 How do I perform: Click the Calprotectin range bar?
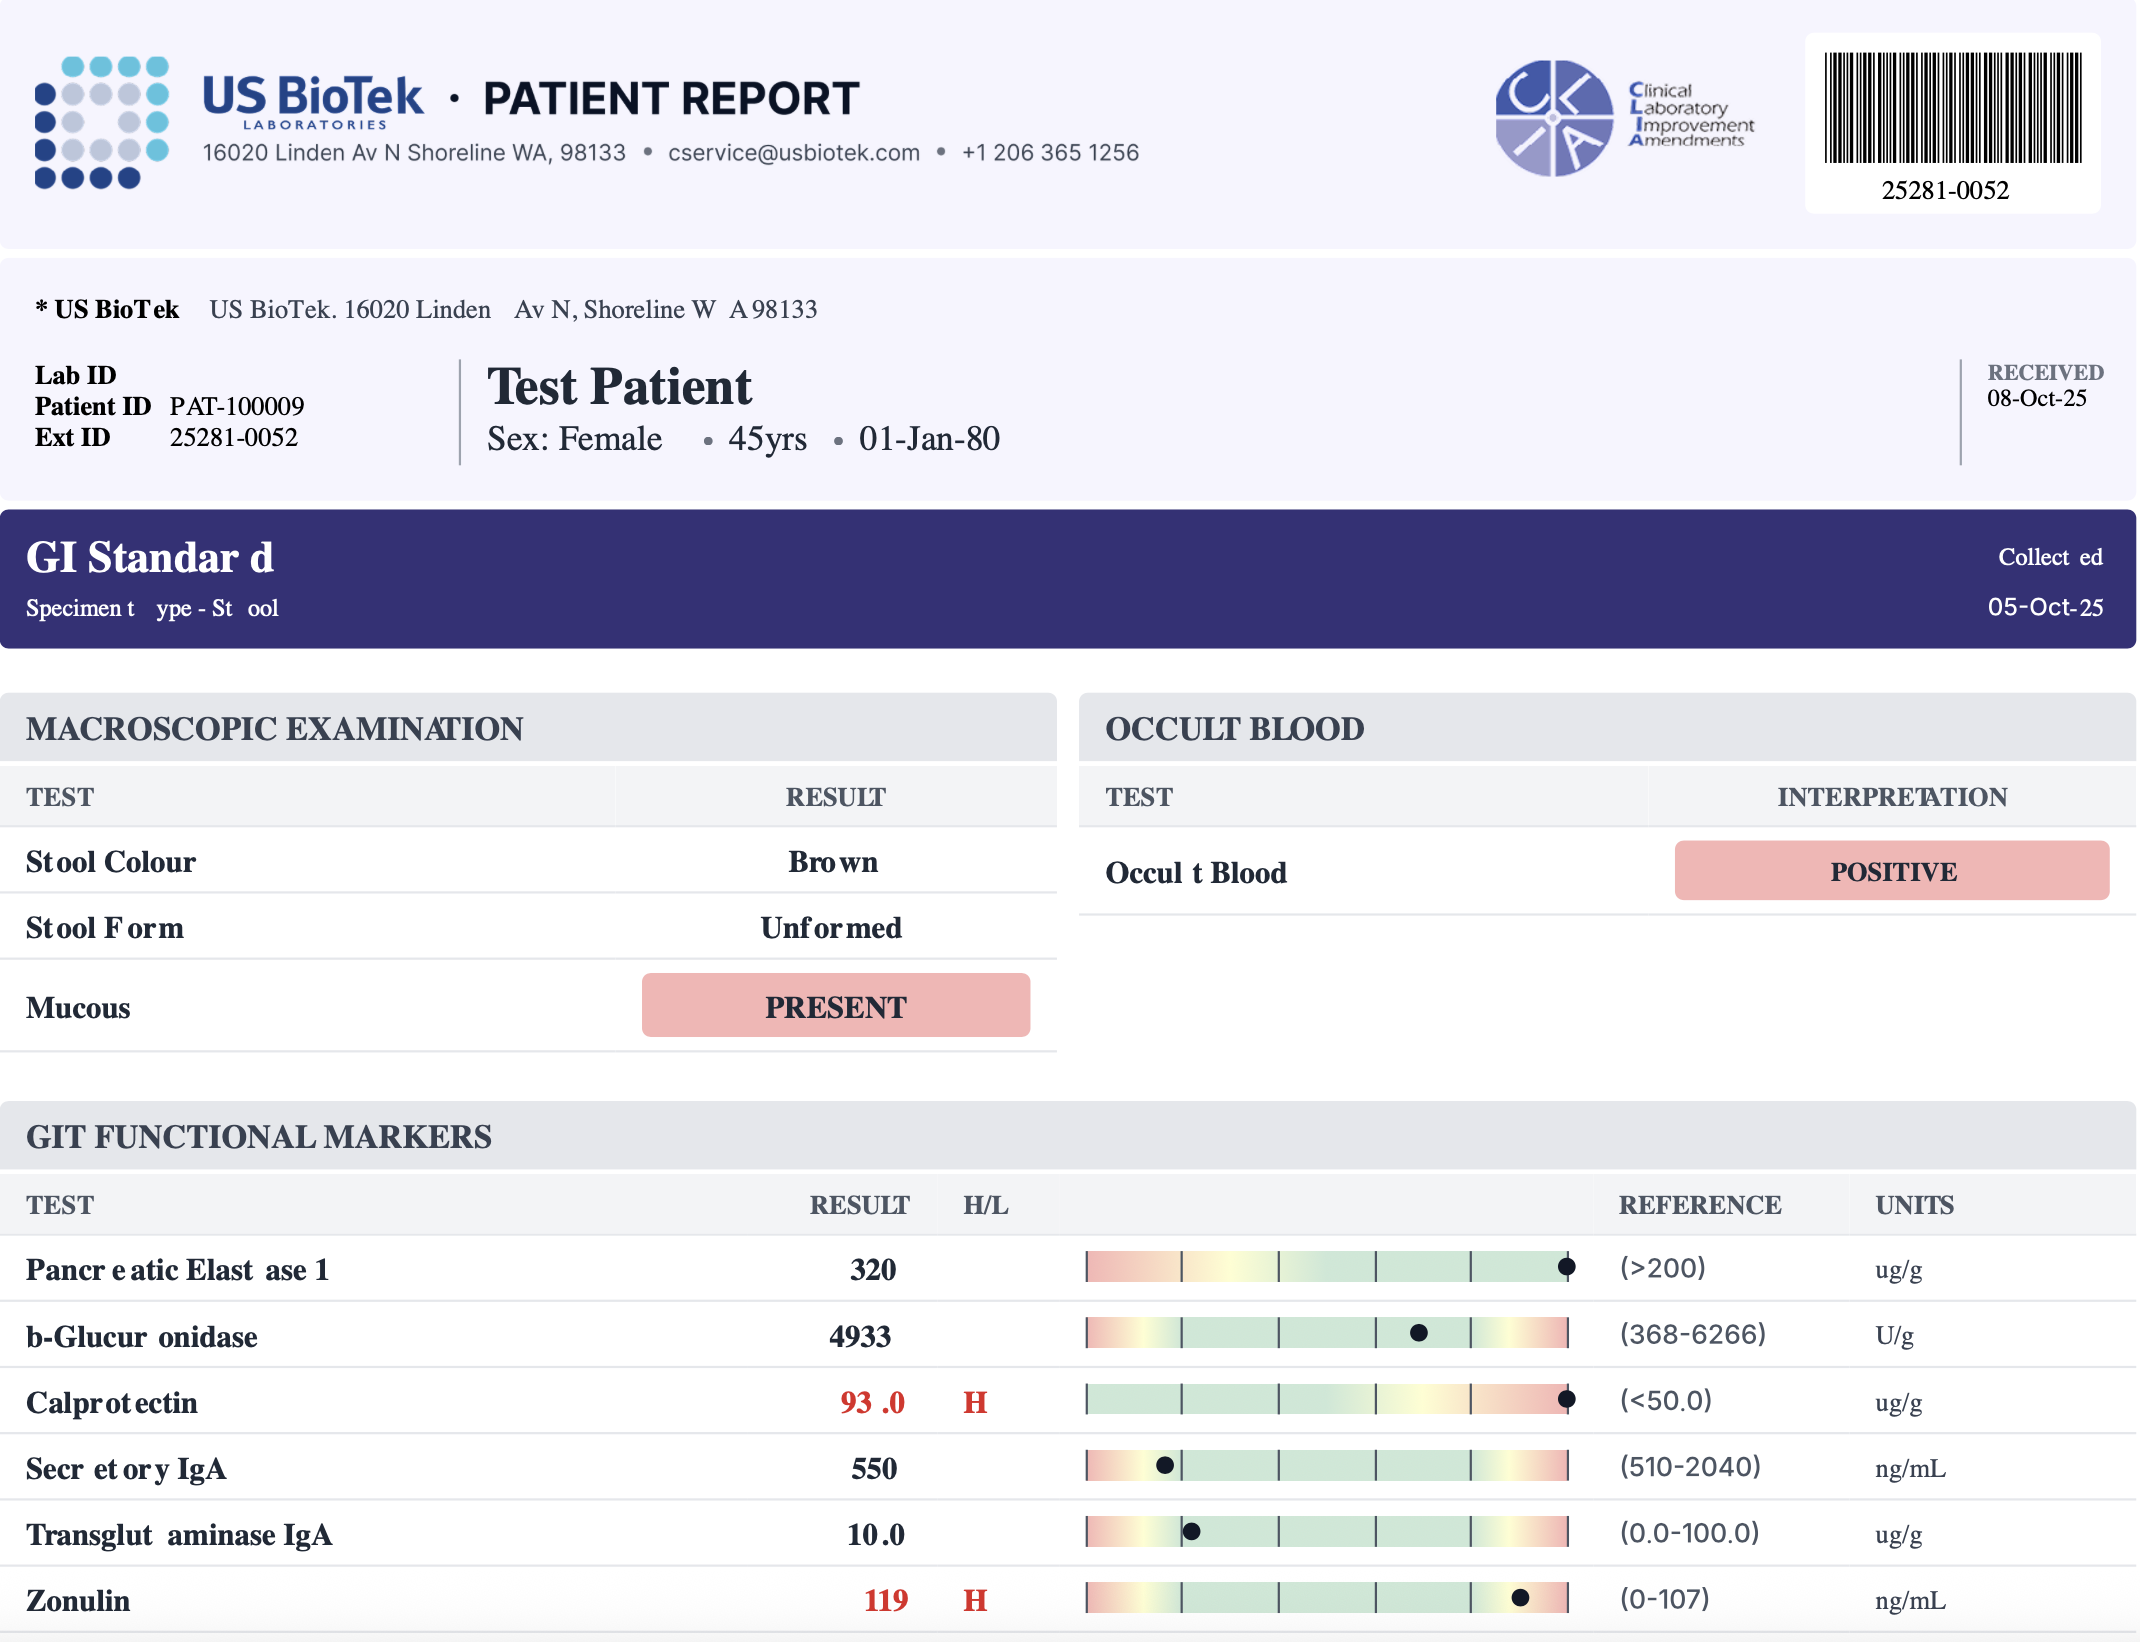click(1327, 1399)
